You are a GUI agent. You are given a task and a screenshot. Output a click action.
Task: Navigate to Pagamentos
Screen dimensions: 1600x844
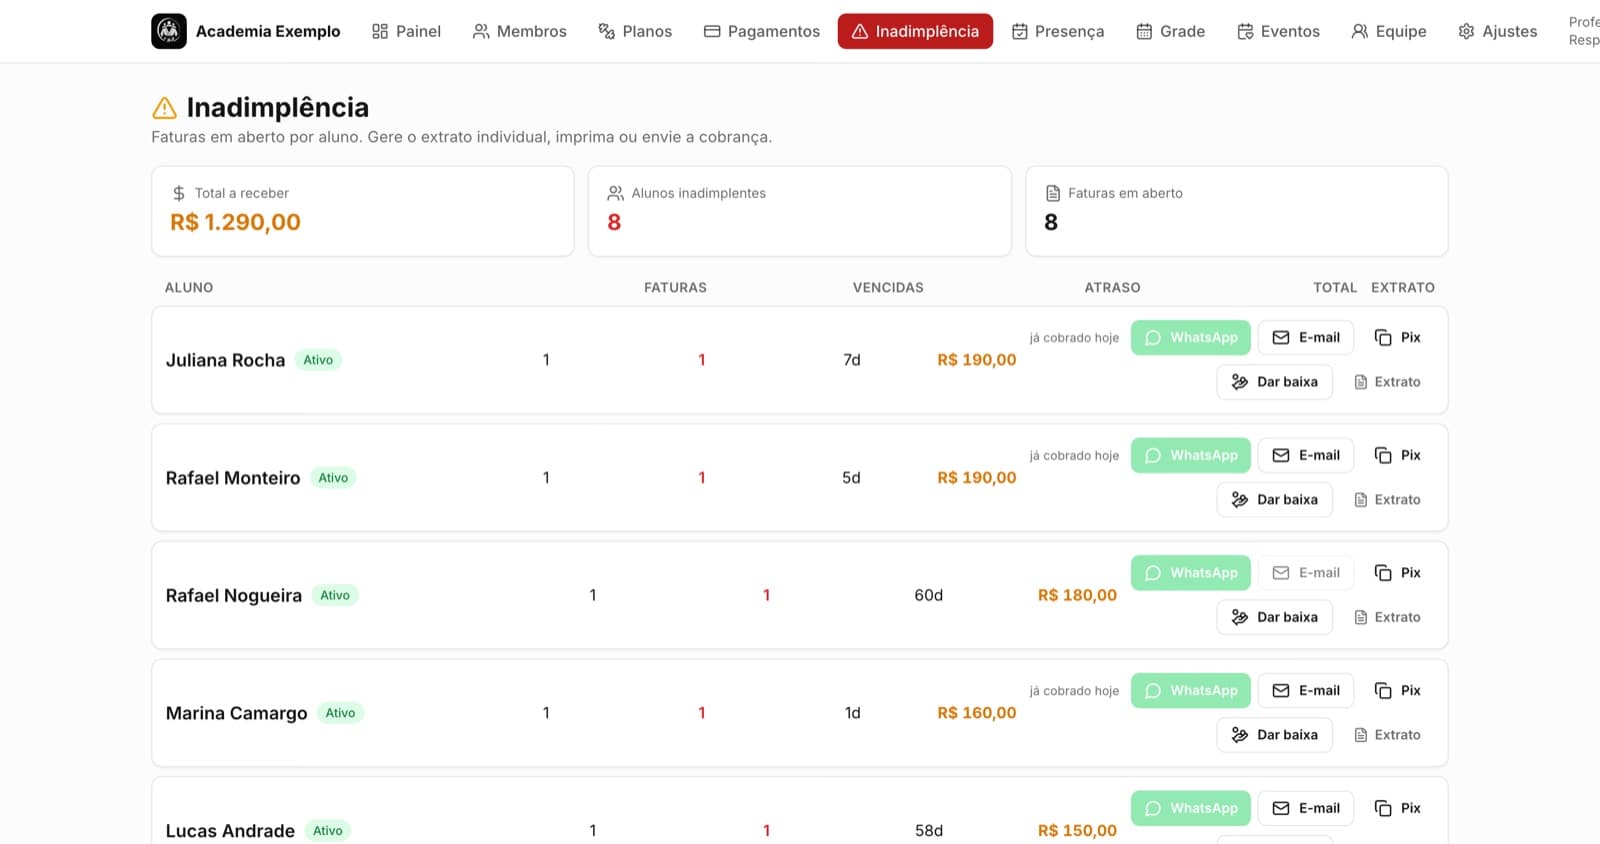(x=762, y=31)
